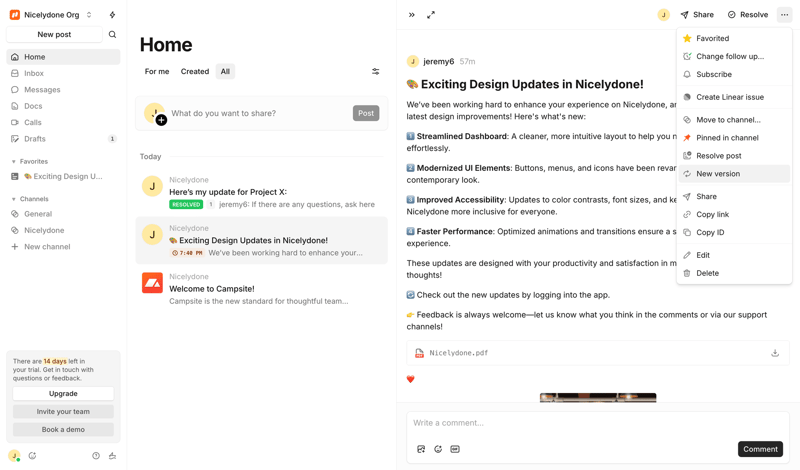Click the RESOLVED badge

tap(186, 204)
